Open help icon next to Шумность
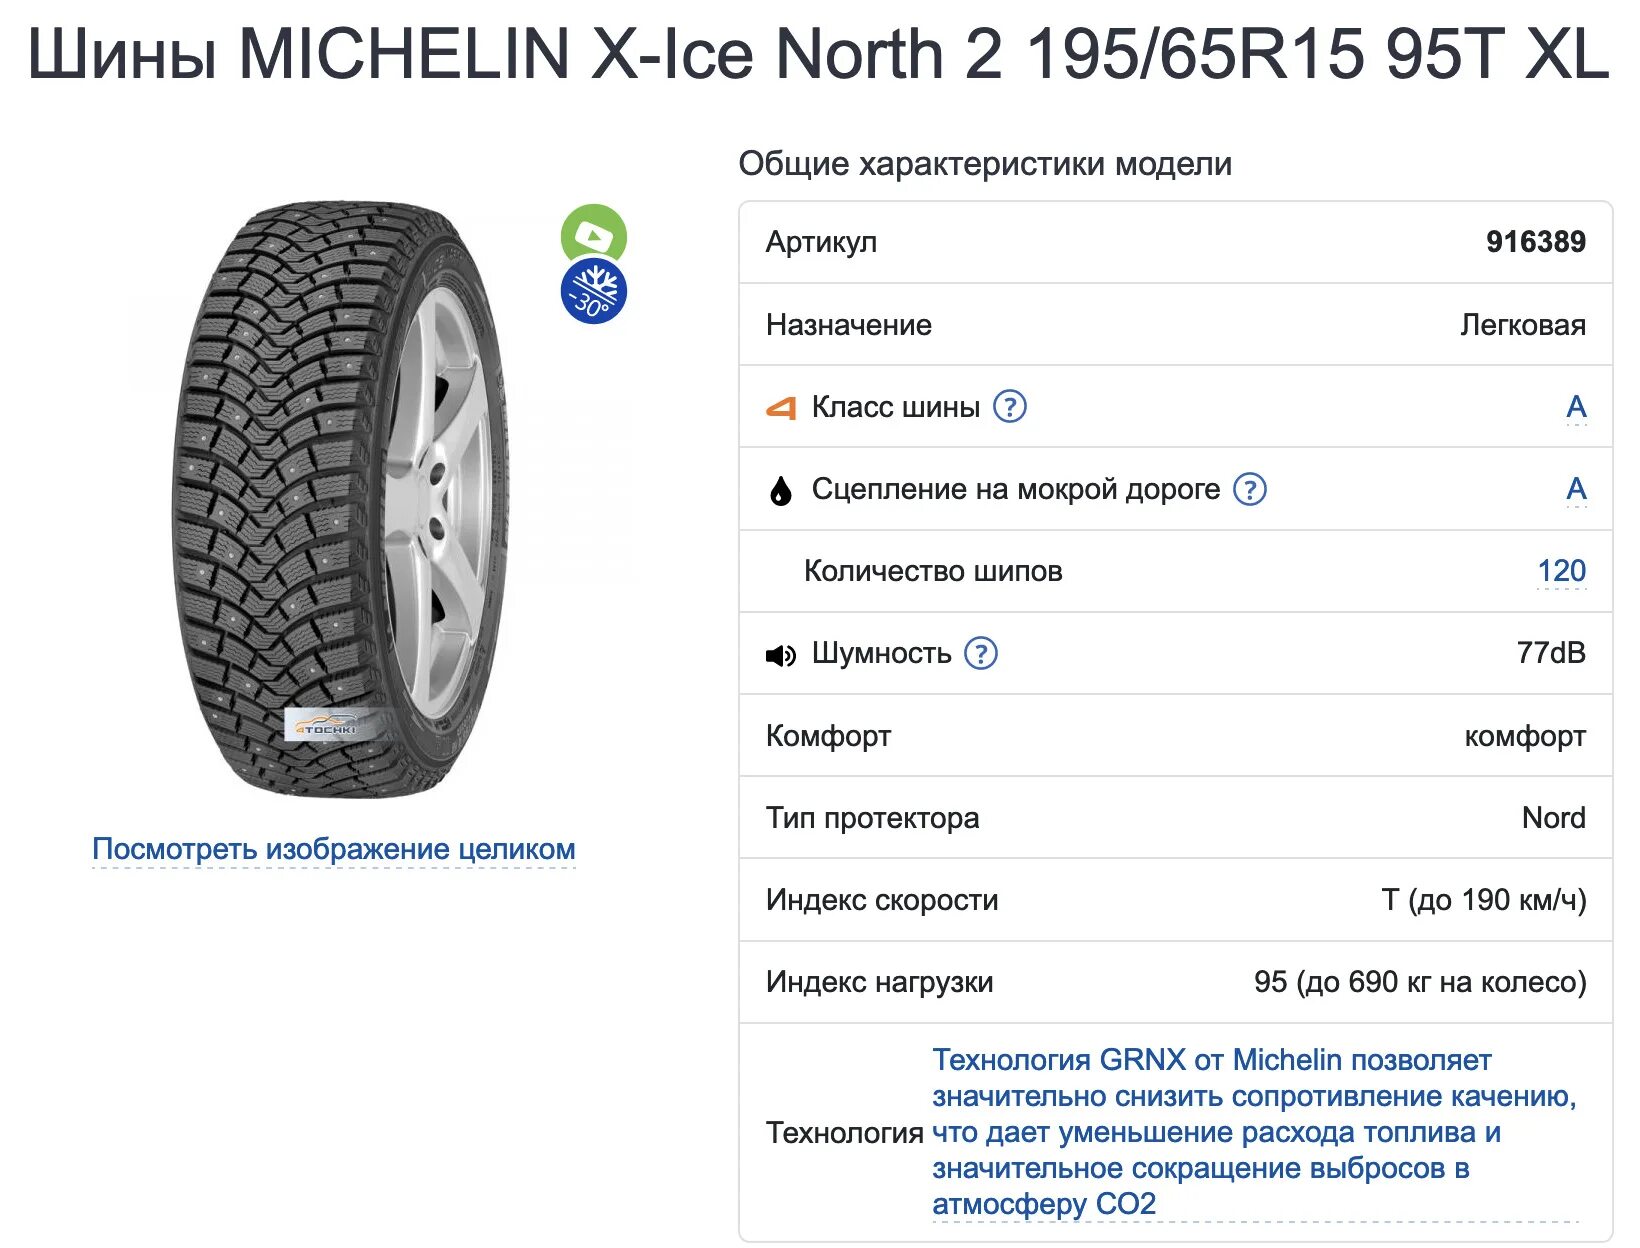The width and height of the screenshot is (1640, 1248). (x=981, y=653)
